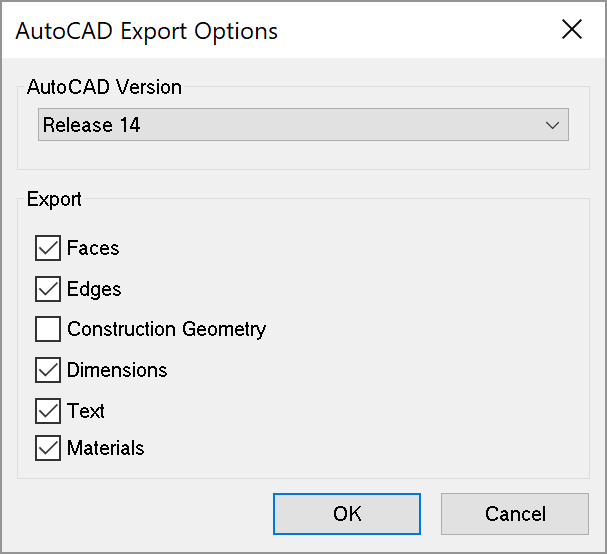Click the Materials label text

tap(105, 448)
